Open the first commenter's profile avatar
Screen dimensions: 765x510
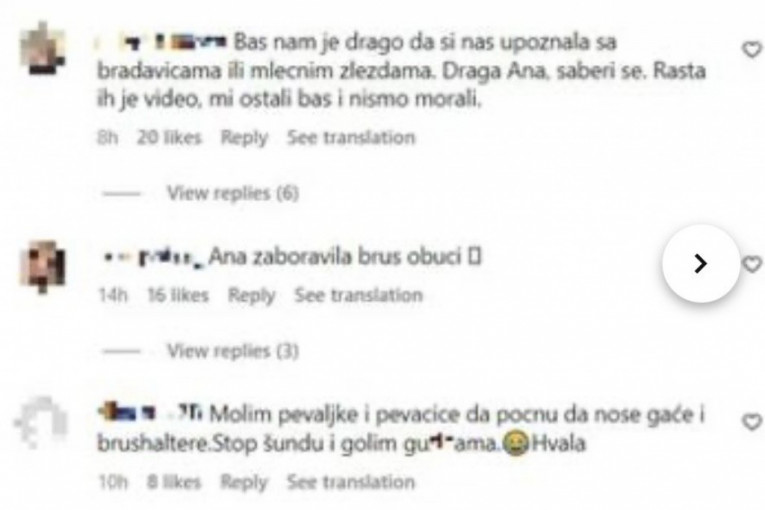[42, 49]
